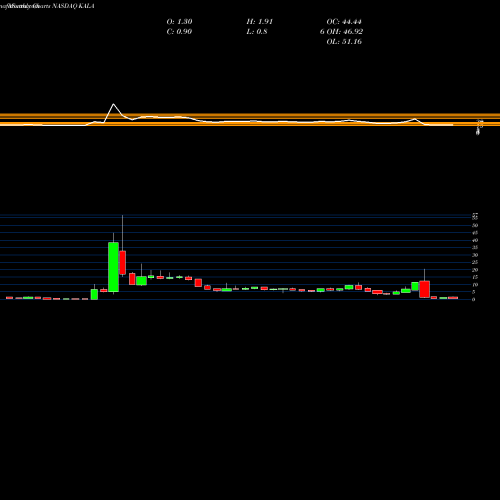Click the red candle with highest wick
This screenshot has height=500, width=500.
point(123,263)
